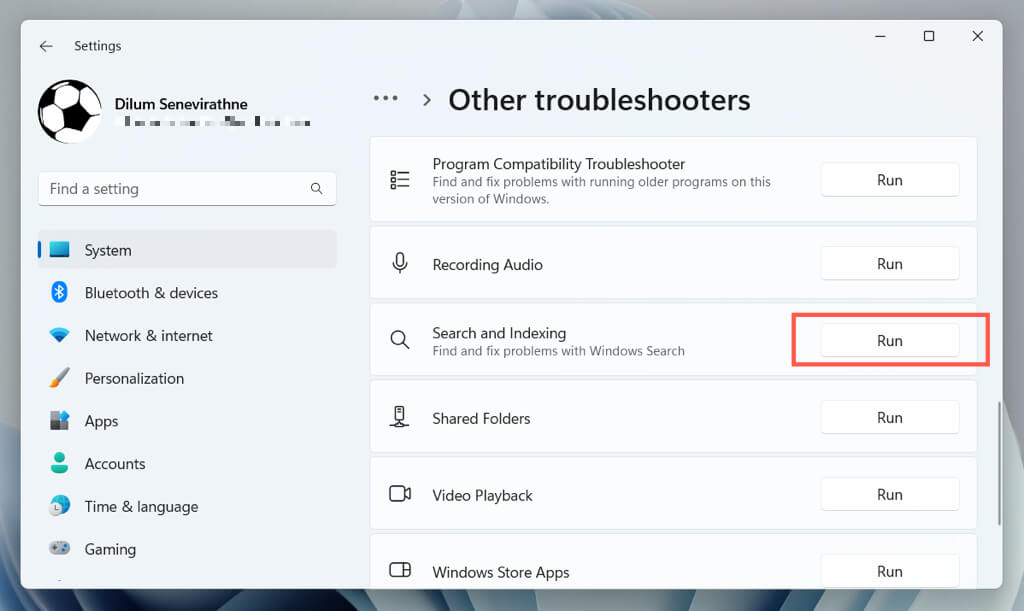
Task: Open the Apps settings category
Action: [187, 421]
